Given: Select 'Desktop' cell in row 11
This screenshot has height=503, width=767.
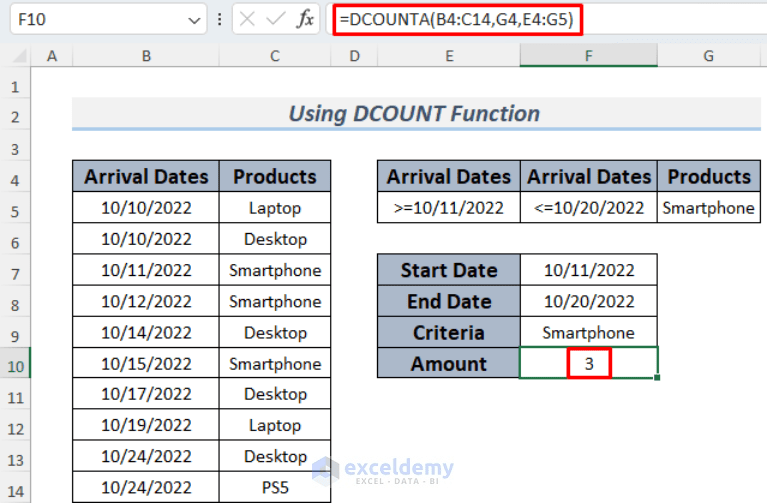Looking at the screenshot, I should (275, 394).
